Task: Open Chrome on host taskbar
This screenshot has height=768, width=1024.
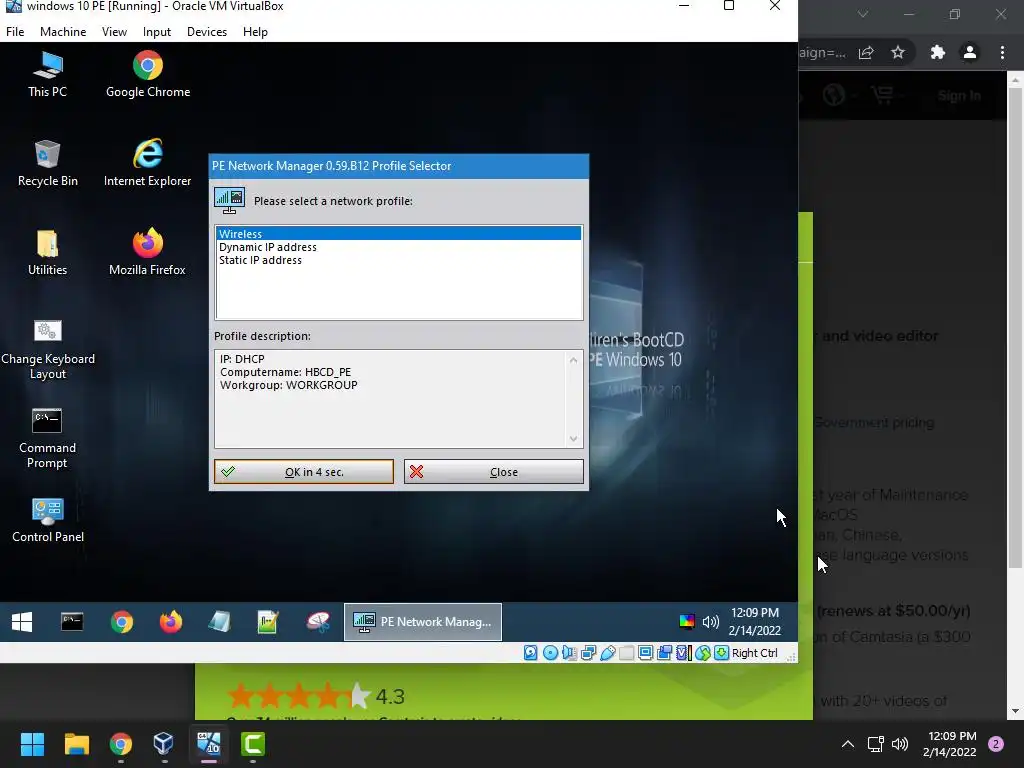Action: point(121,744)
